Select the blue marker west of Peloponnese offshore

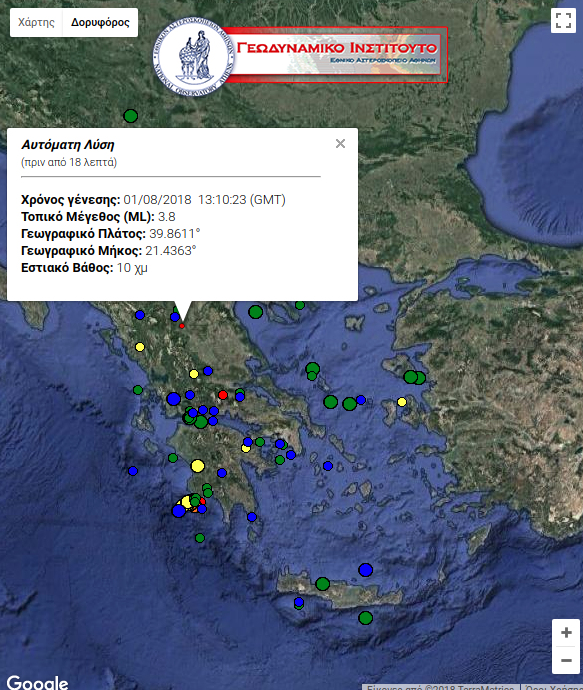[x=133, y=471]
